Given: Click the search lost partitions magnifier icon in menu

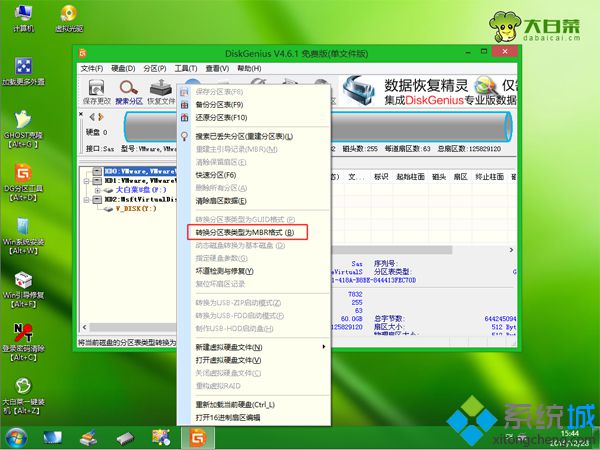Looking at the screenshot, I should 184,136.
